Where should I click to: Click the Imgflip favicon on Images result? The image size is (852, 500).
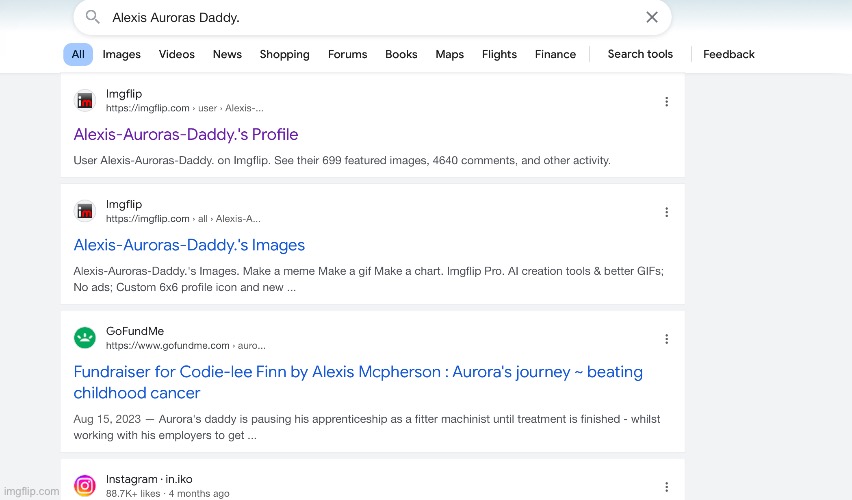(x=85, y=211)
